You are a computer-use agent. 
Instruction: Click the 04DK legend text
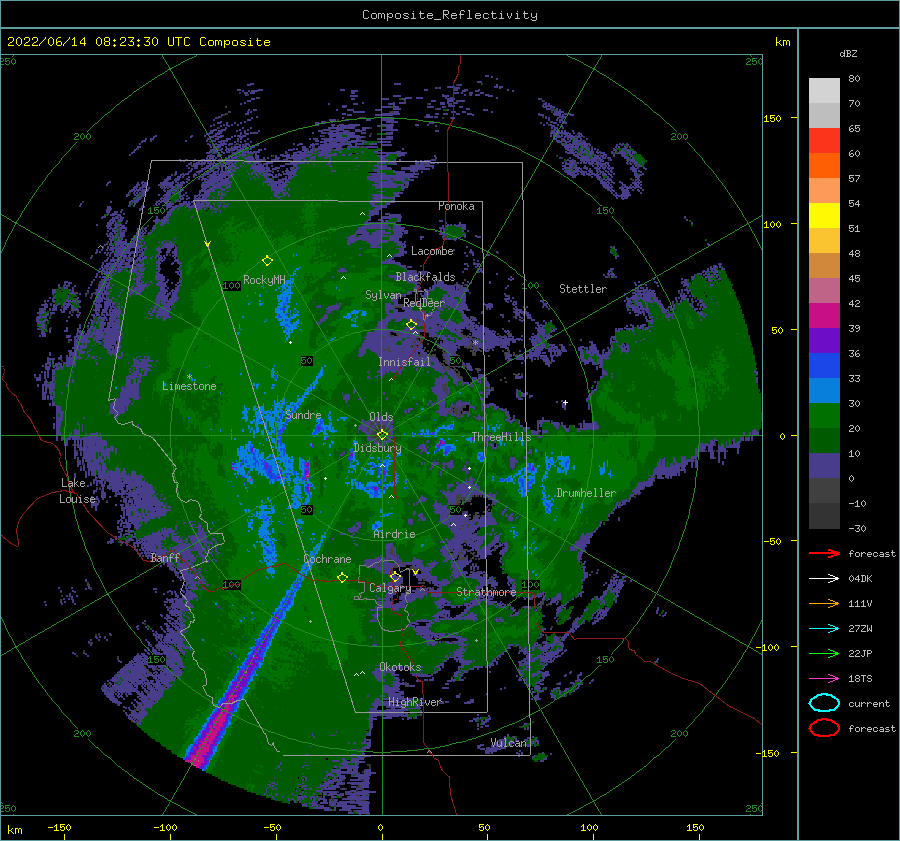pyautogui.click(x=860, y=579)
